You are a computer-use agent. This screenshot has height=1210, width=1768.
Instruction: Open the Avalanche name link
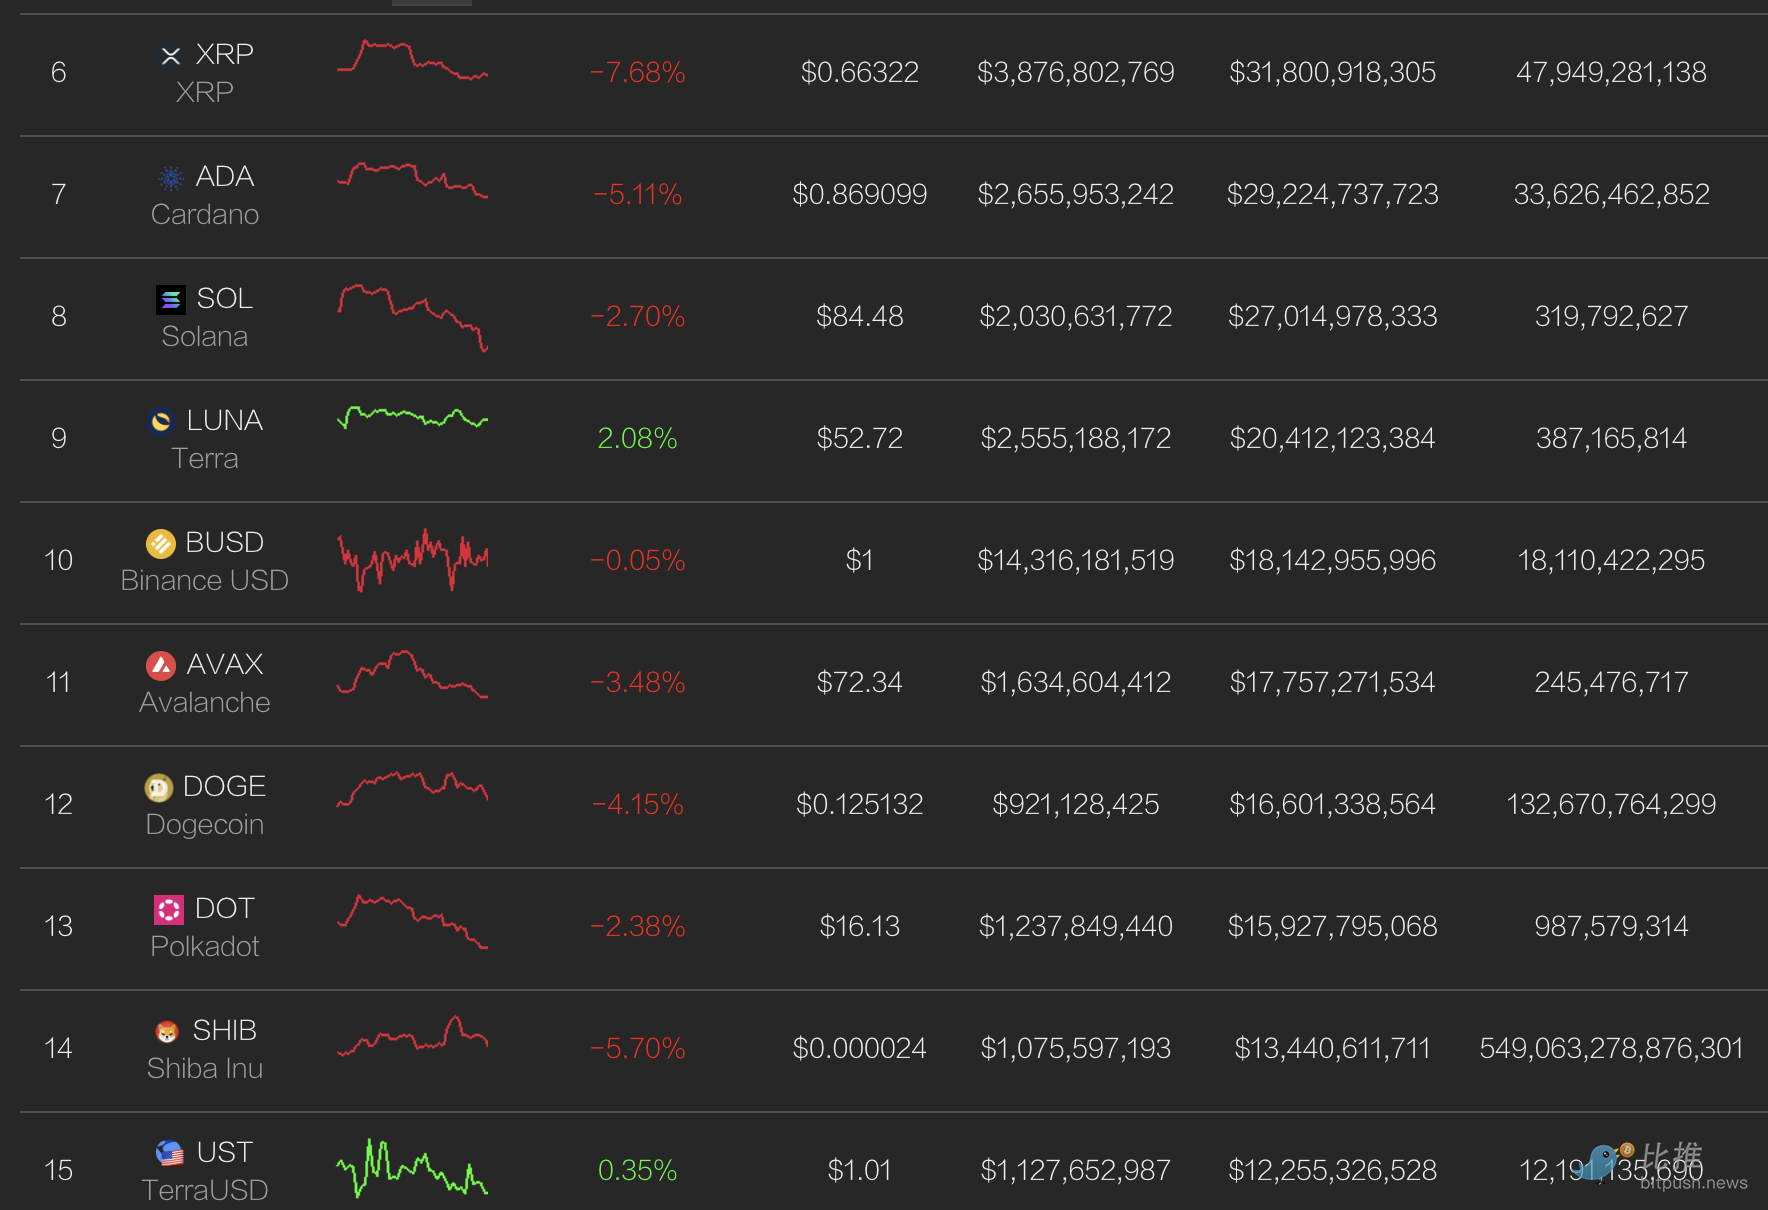pyautogui.click(x=205, y=703)
